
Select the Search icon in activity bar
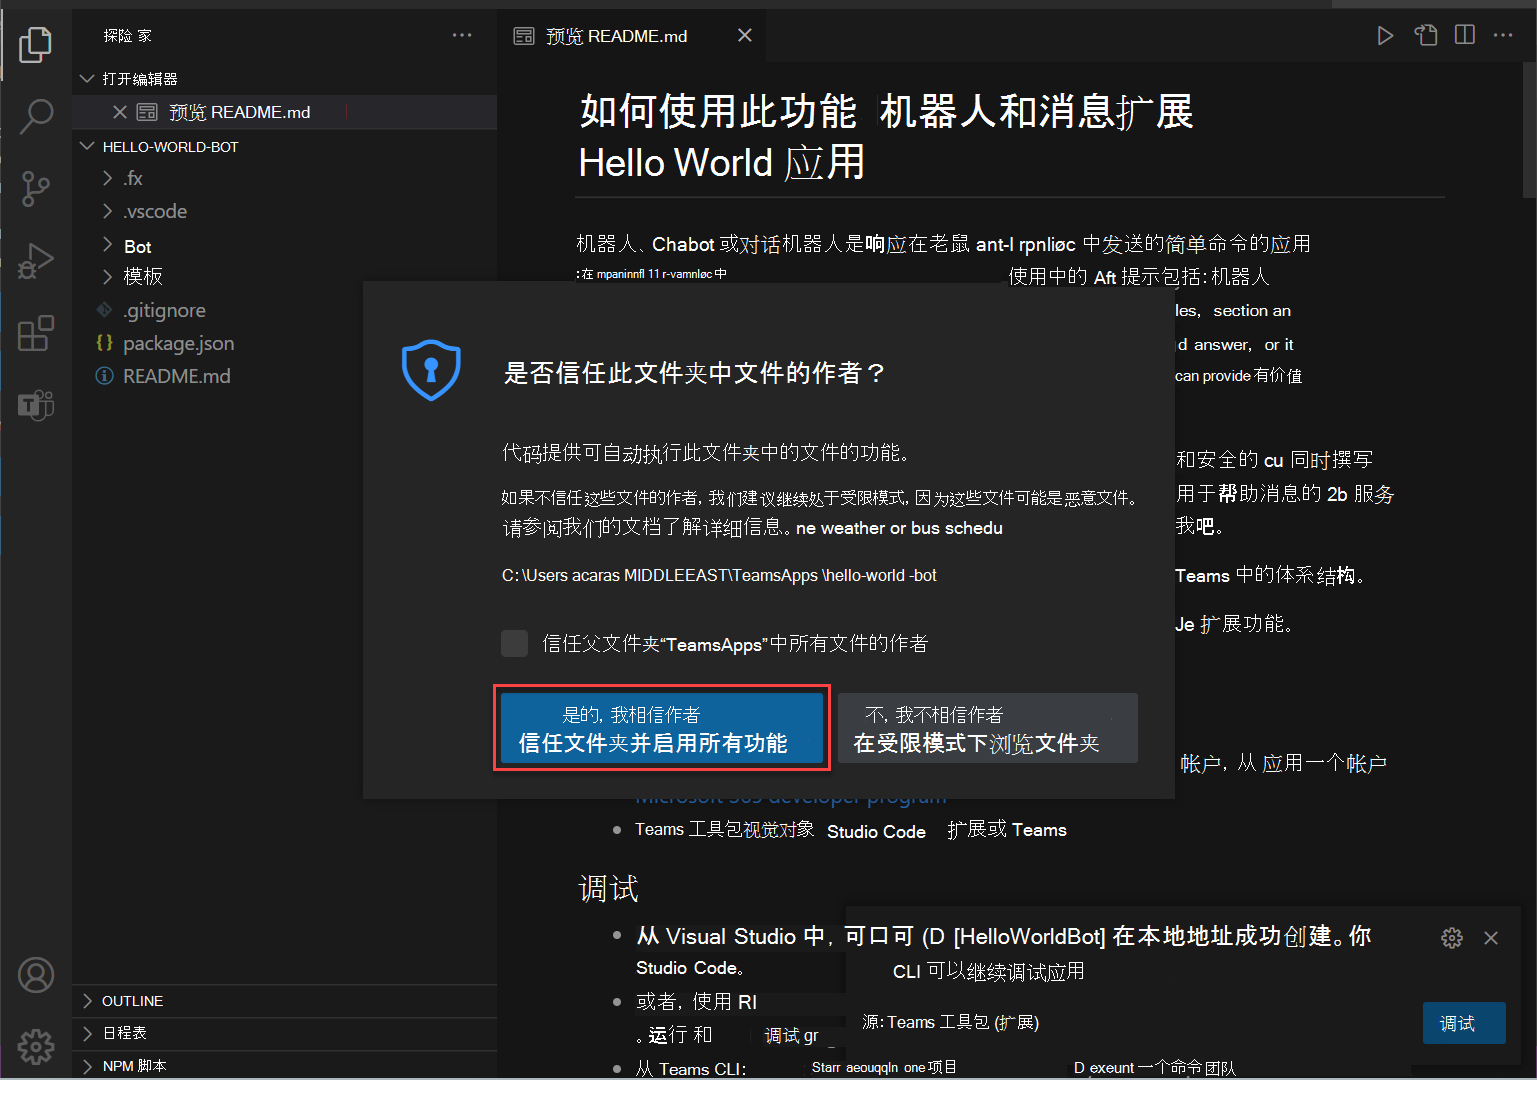pyautogui.click(x=36, y=116)
